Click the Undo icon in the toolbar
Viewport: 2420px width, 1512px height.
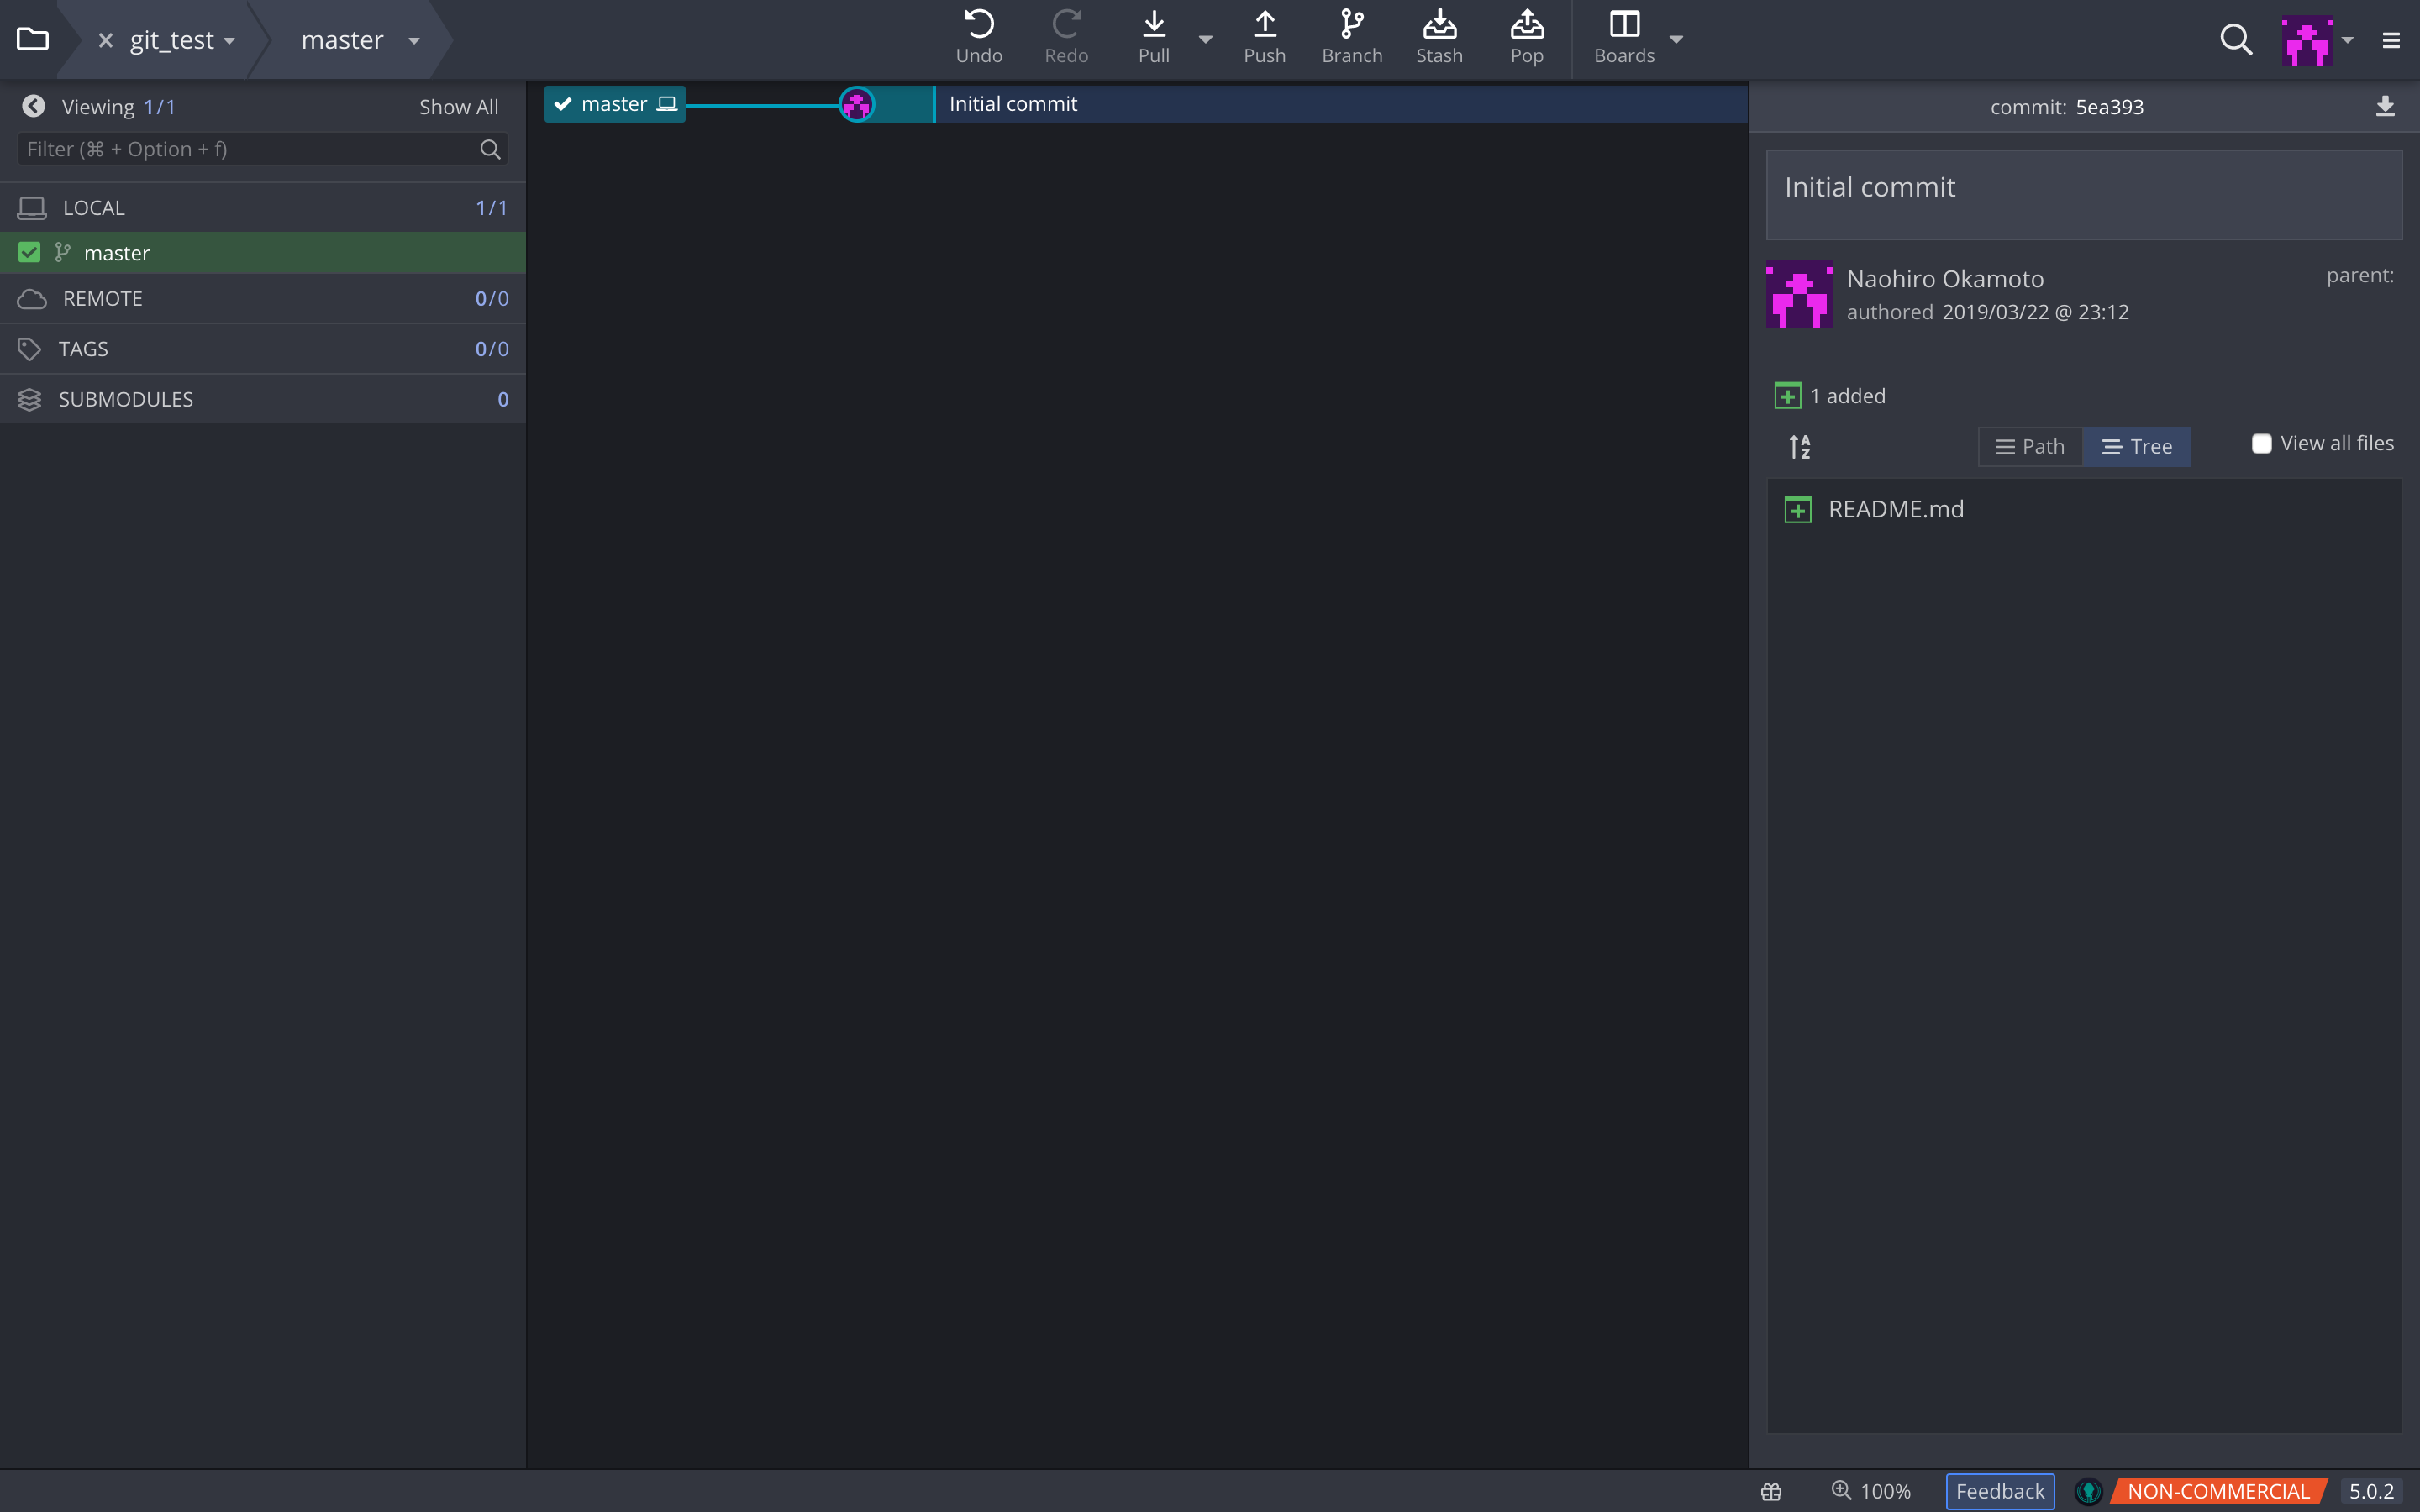click(x=978, y=25)
